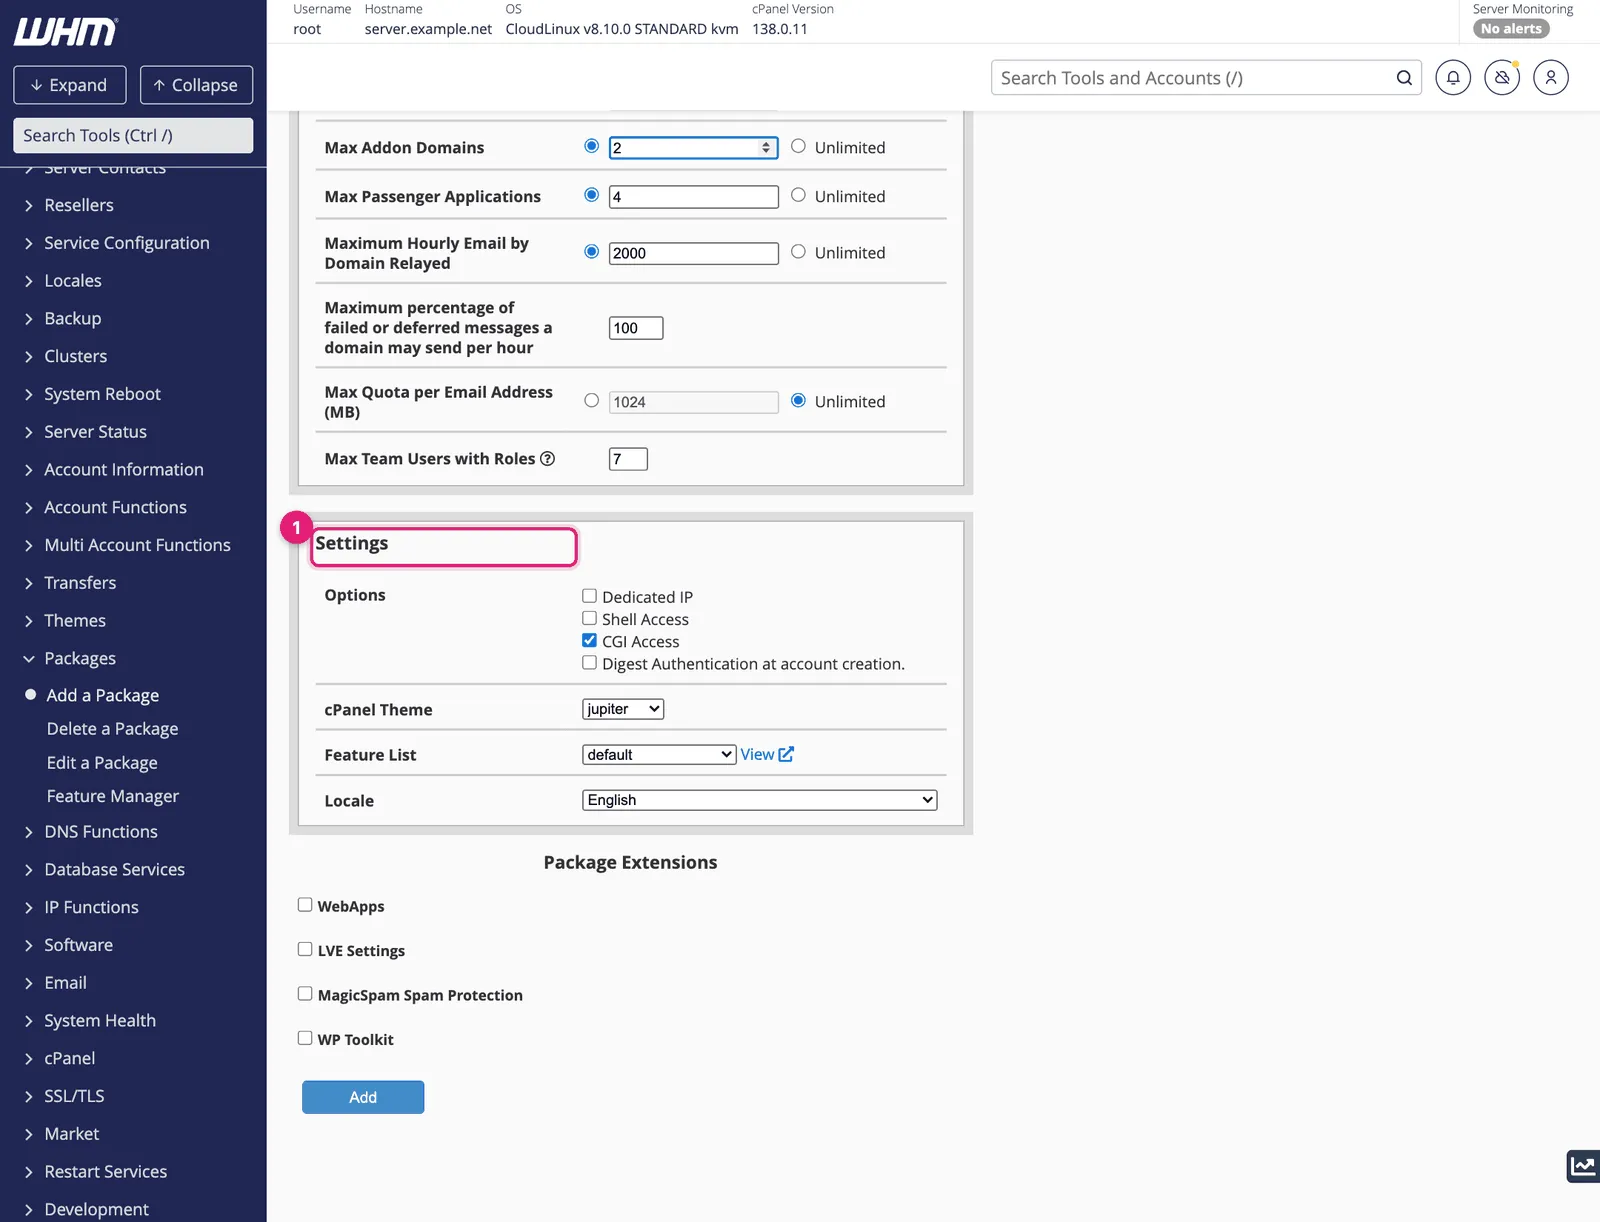Open the View feature list link
This screenshot has height=1222, width=1600.
coord(757,754)
